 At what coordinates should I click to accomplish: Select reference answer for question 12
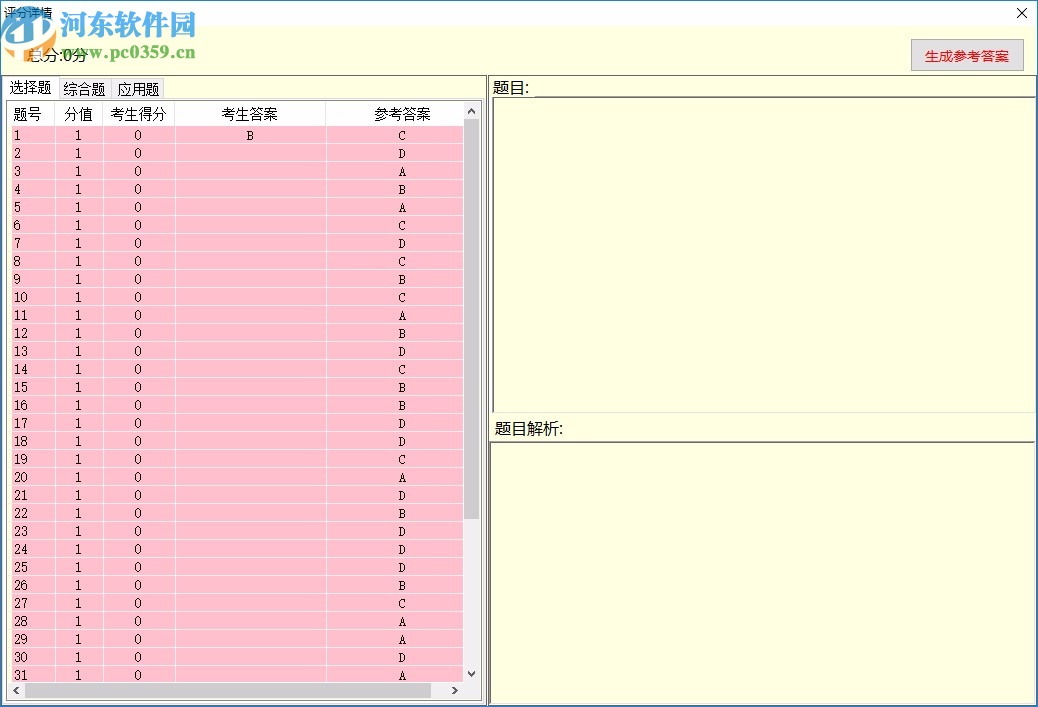click(x=402, y=333)
